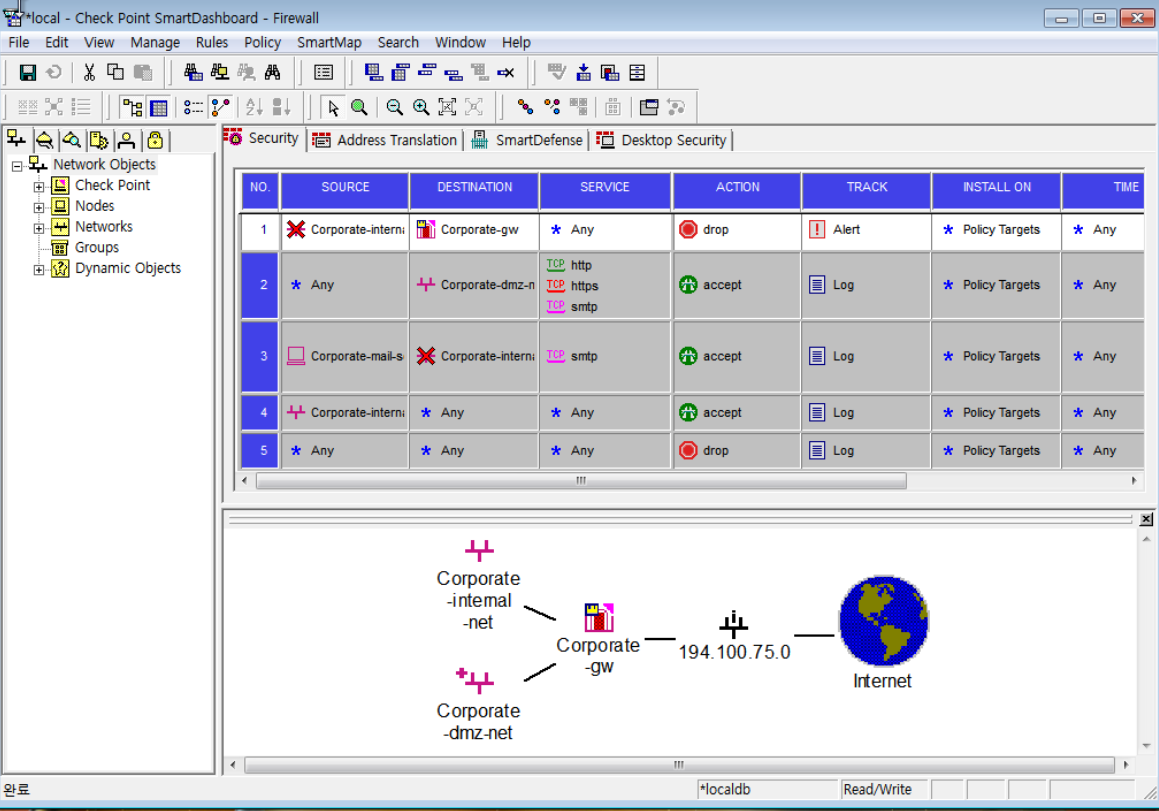Screen dimensions: 1159x811
Task: Click the Cut scissors icon
Action: 89,72
